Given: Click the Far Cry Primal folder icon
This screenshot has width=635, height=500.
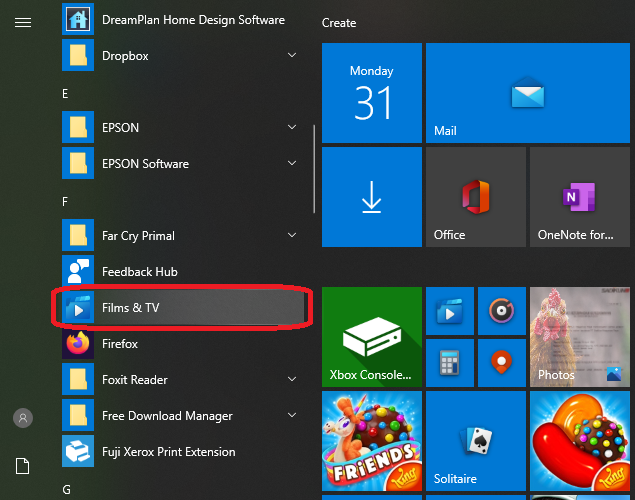Looking at the screenshot, I should (x=78, y=235).
